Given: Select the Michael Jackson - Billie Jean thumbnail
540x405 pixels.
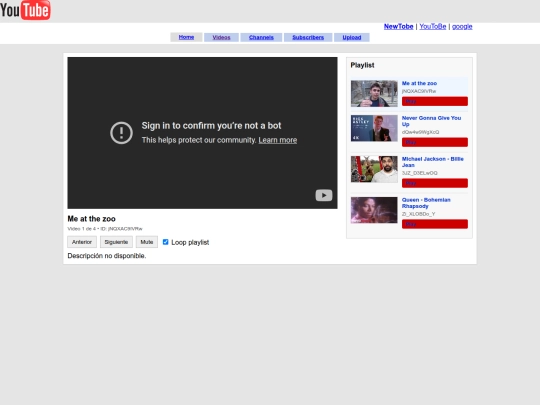Looking at the screenshot, I should (x=374, y=169).
